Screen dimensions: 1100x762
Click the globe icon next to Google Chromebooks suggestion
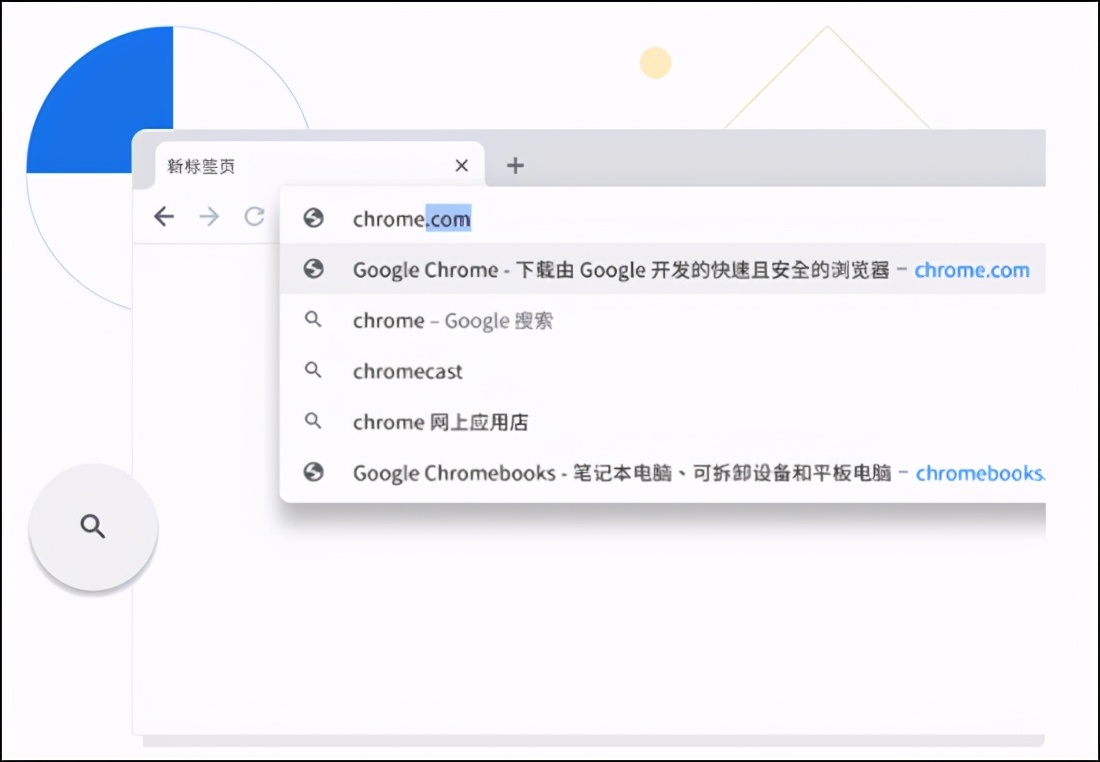click(313, 472)
